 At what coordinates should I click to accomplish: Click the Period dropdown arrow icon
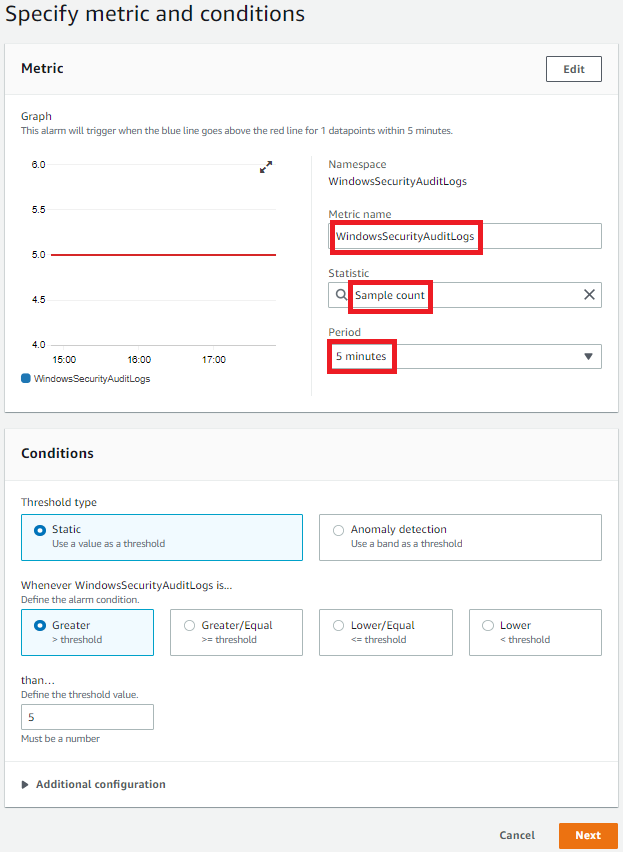pyautogui.click(x=590, y=356)
